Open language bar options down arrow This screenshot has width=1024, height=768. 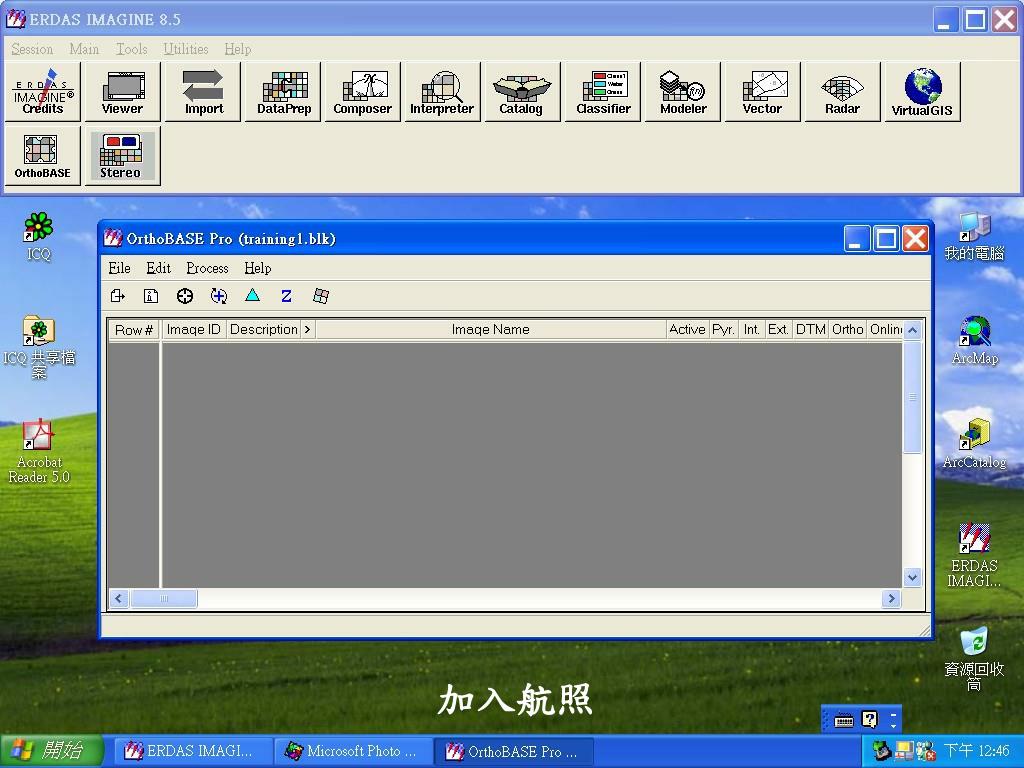[893, 726]
